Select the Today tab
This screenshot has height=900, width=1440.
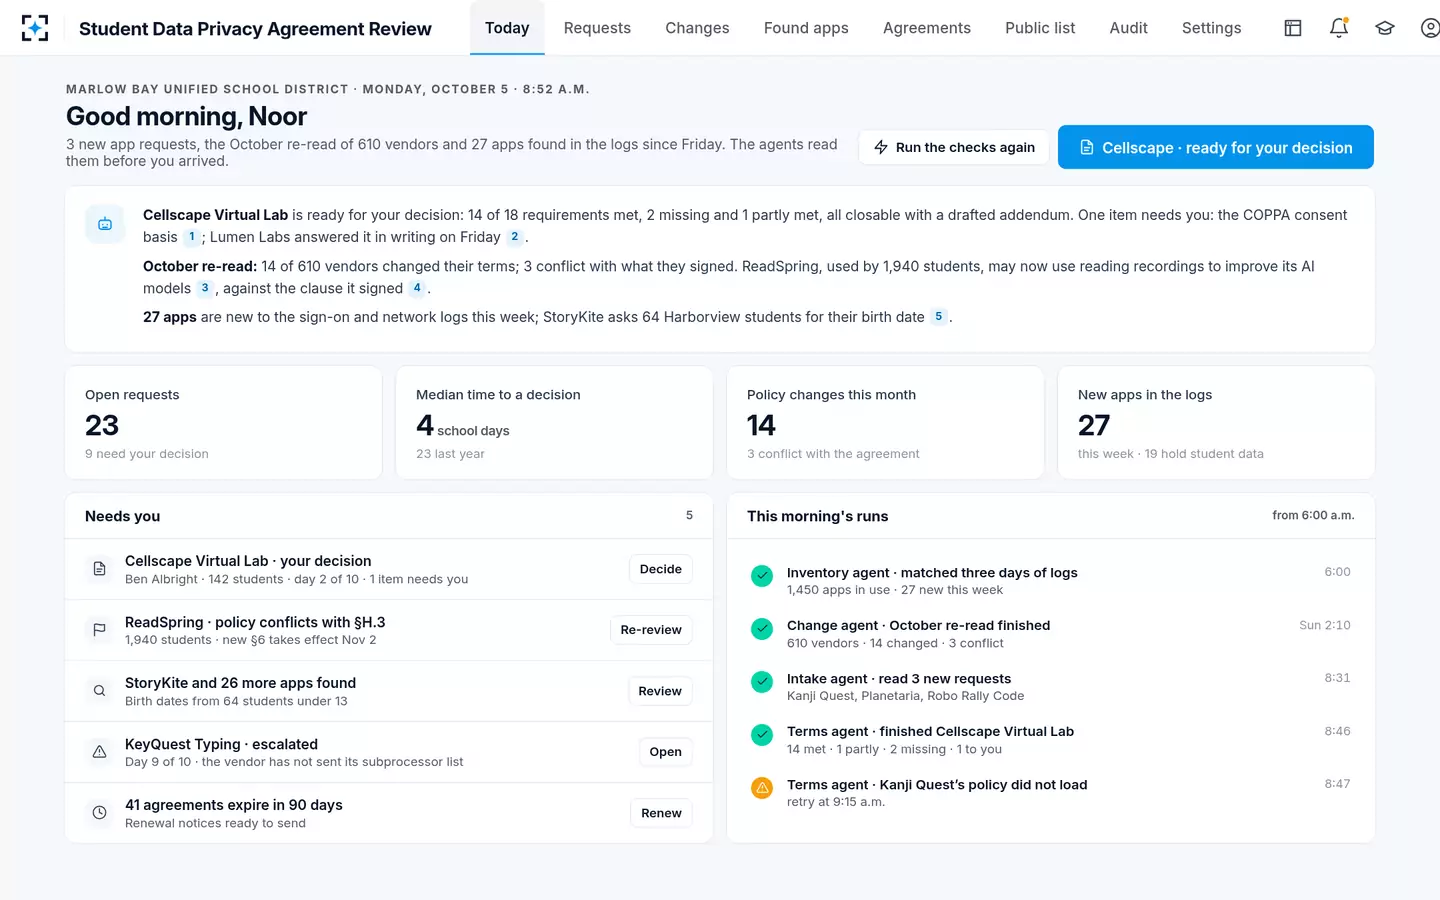tap(507, 28)
